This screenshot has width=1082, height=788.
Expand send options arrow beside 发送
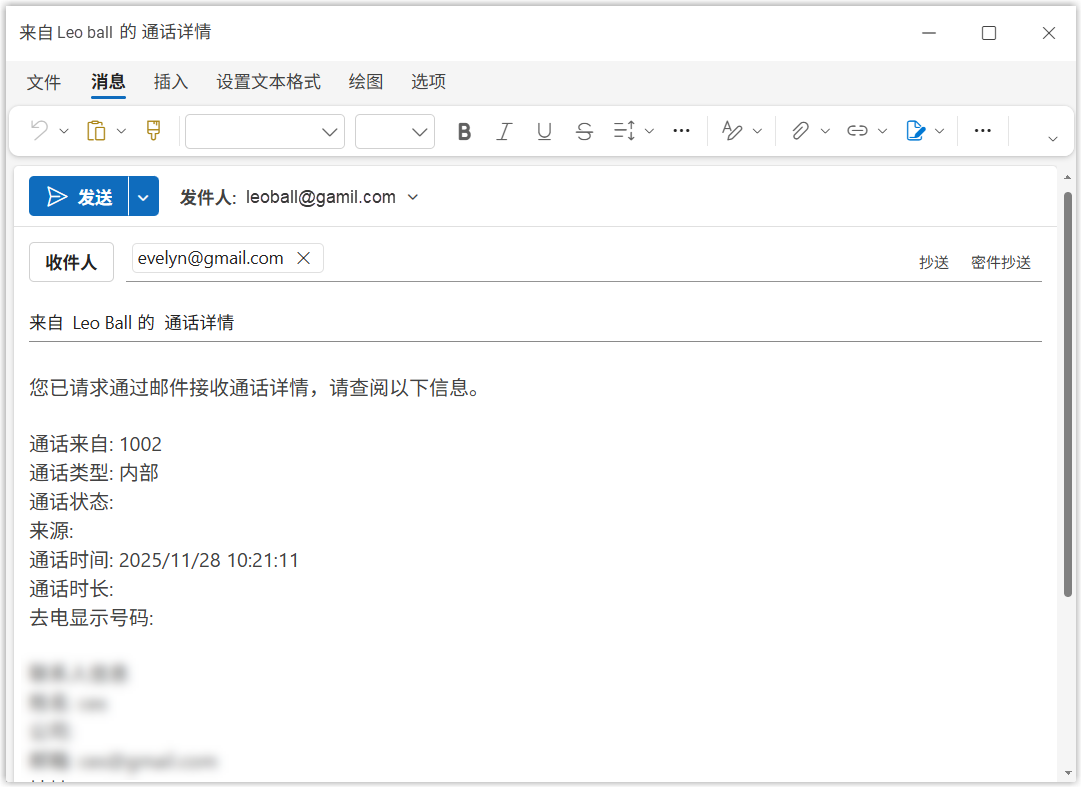144,197
